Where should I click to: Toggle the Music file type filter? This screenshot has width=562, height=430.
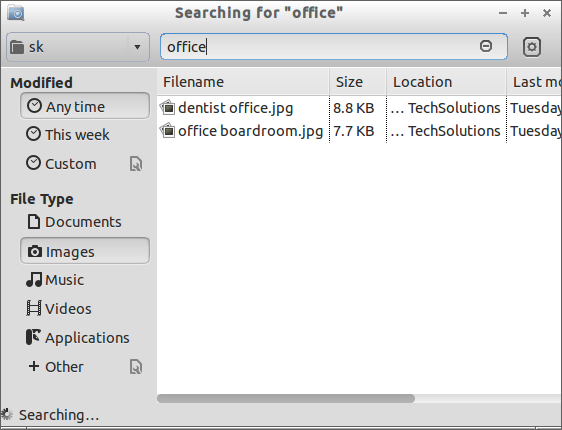tap(85, 280)
